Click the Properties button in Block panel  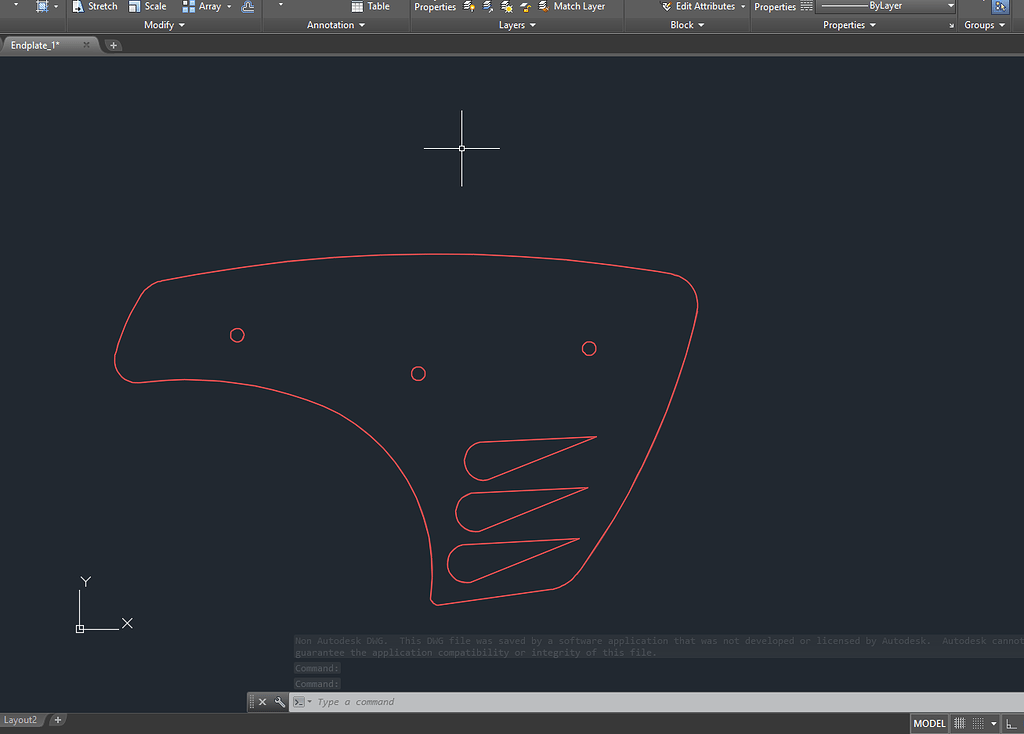point(779,6)
